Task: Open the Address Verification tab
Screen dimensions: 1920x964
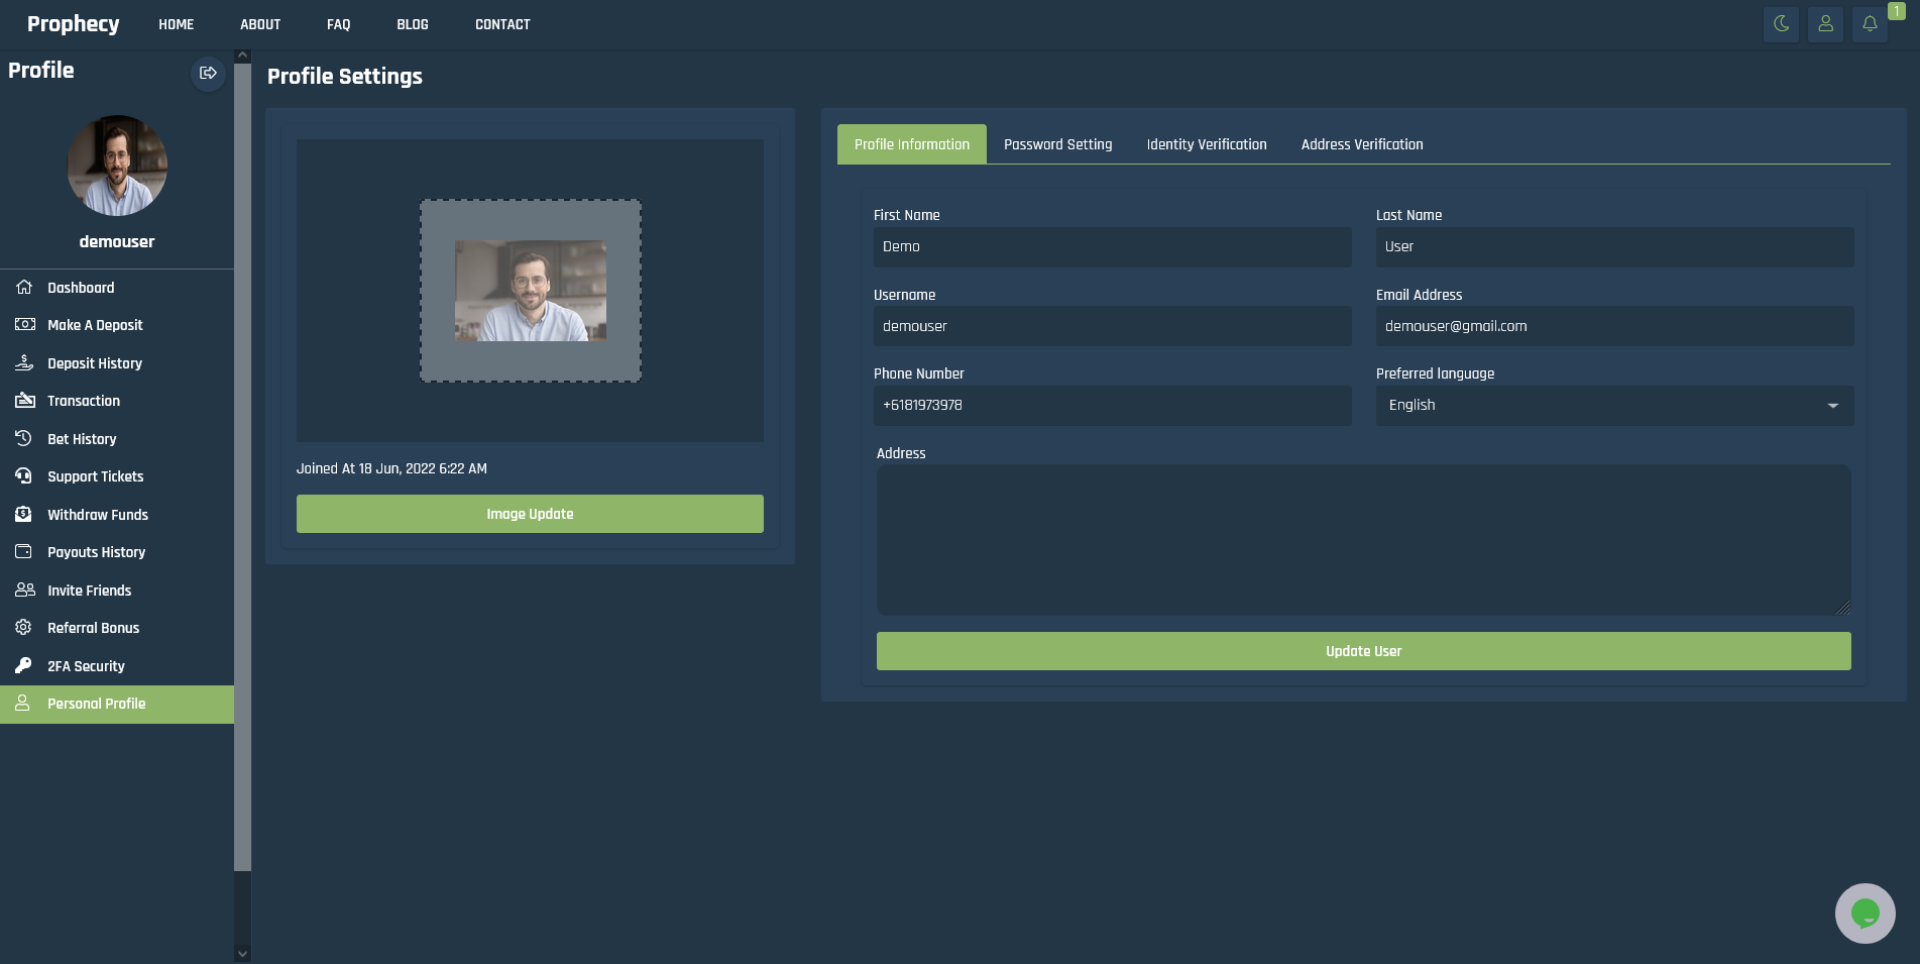Action: coord(1361,144)
